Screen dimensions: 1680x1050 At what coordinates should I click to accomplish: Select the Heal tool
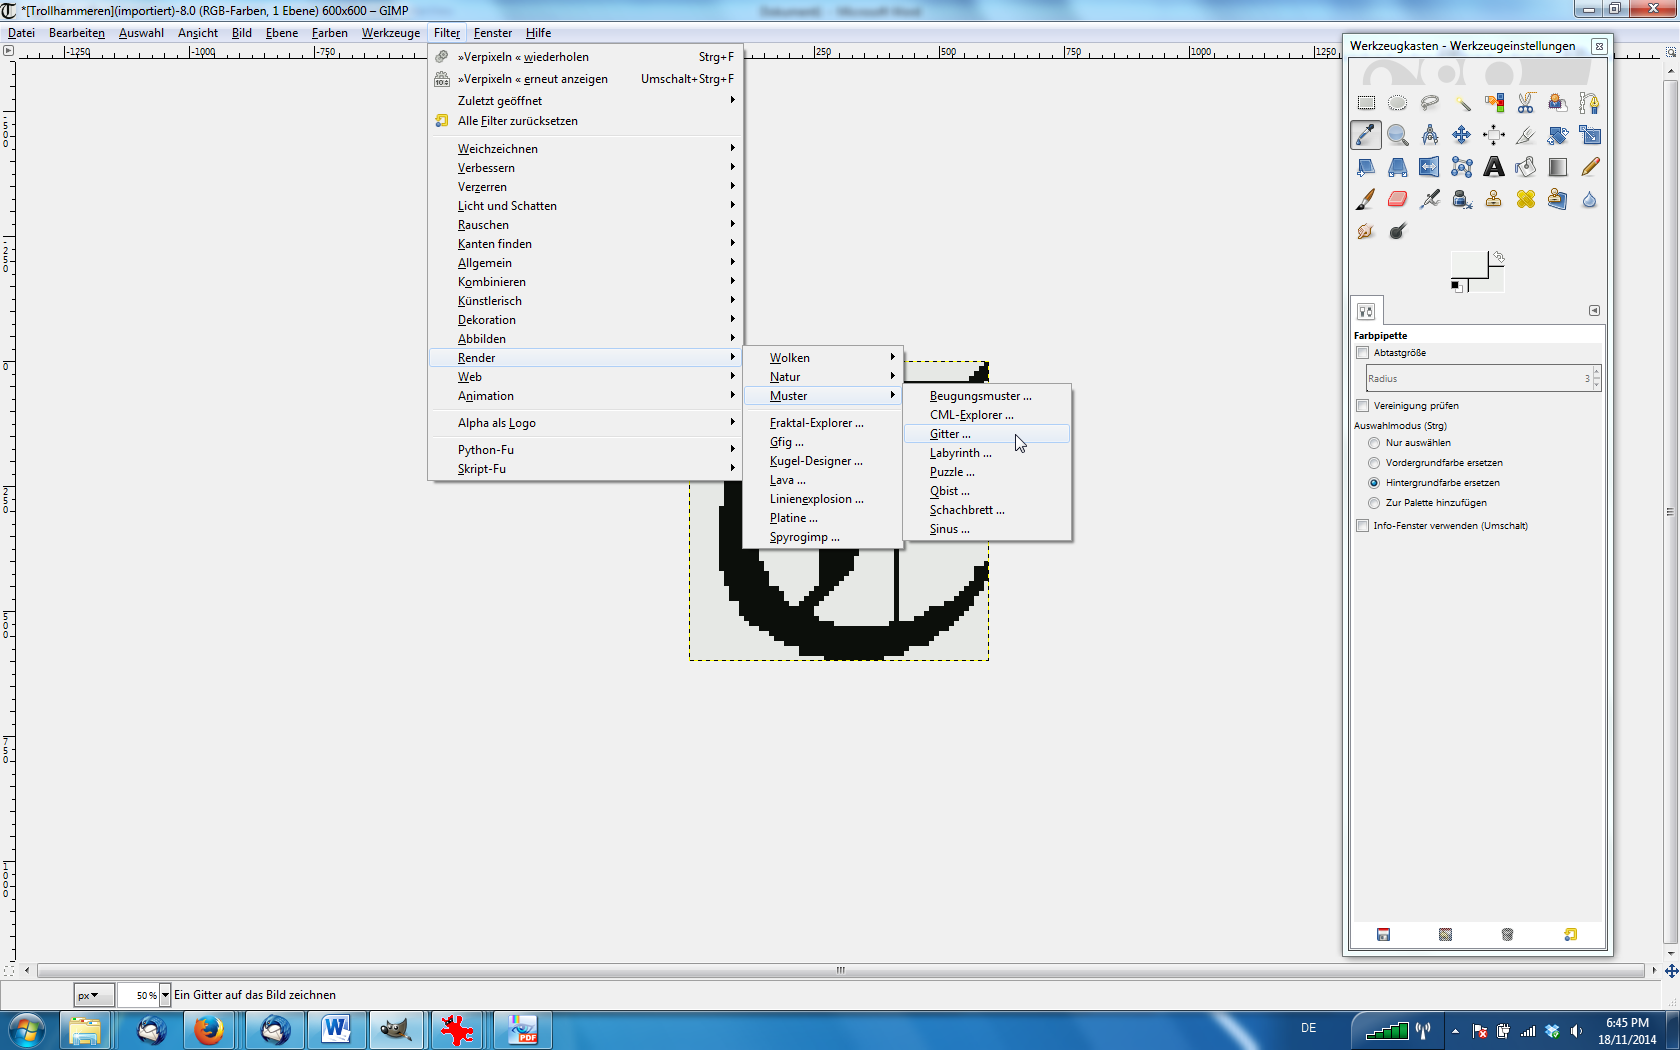(1526, 199)
